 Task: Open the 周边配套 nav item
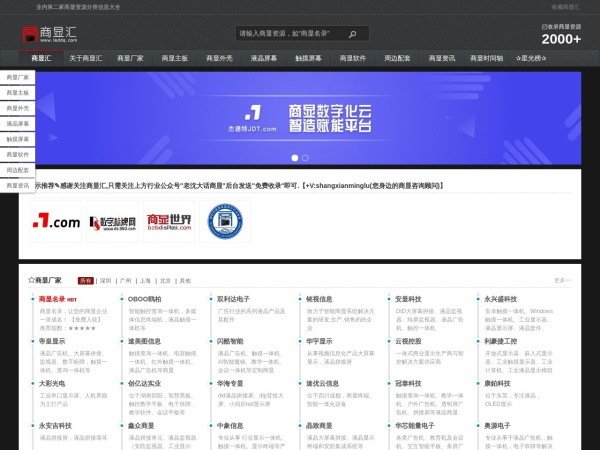[x=397, y=58]
